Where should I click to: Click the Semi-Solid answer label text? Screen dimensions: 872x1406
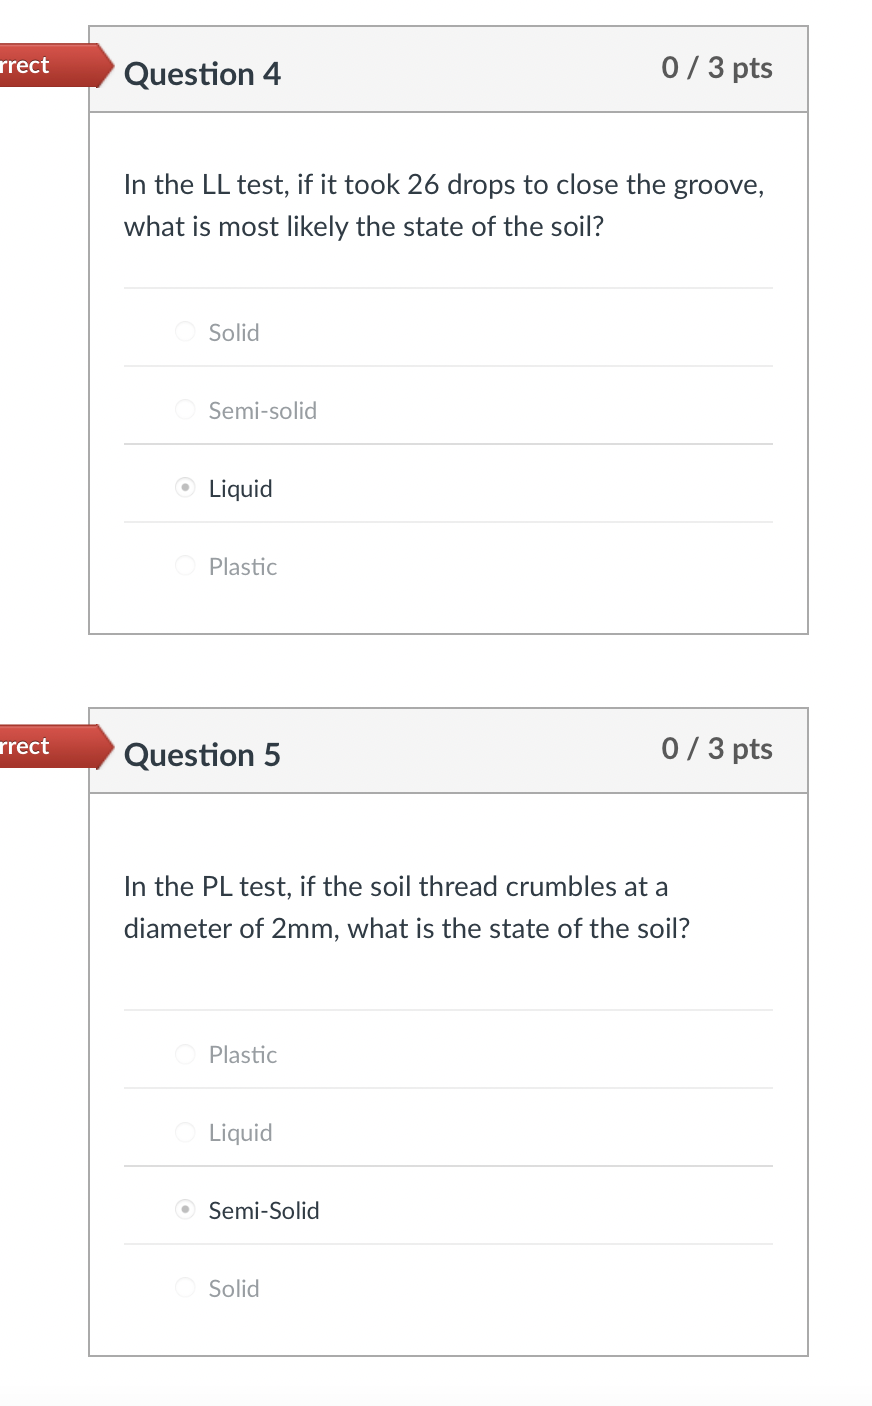263,1210
